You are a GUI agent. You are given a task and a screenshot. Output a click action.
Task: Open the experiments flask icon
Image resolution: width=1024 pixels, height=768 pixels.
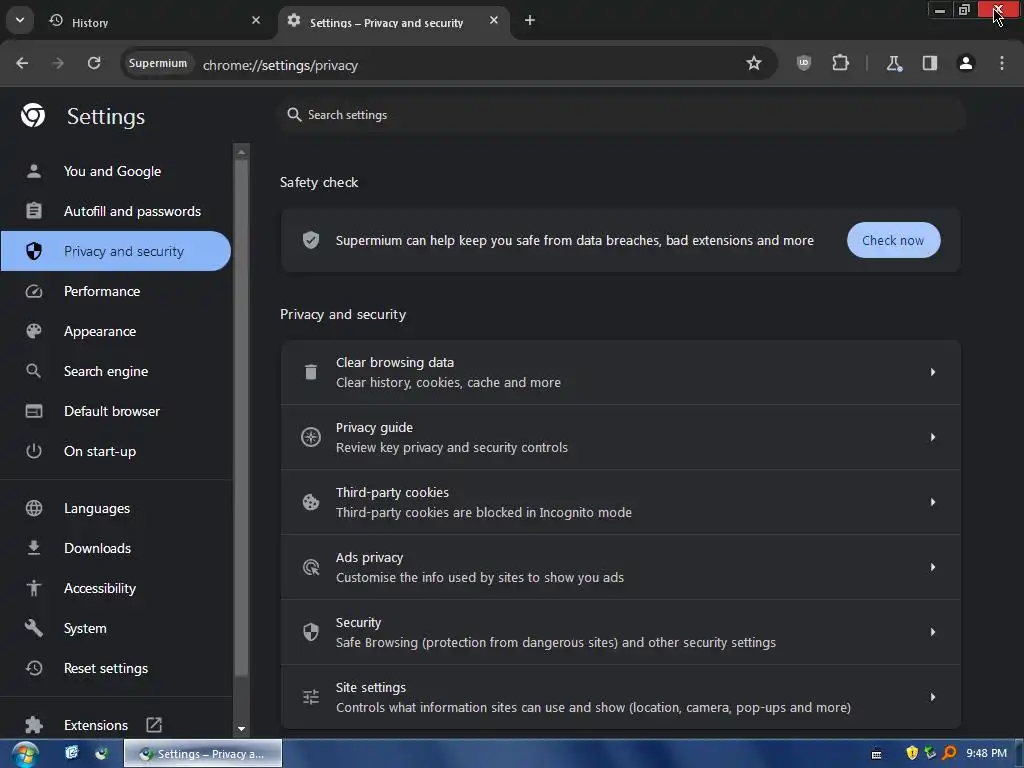click(x=893, y=63)
